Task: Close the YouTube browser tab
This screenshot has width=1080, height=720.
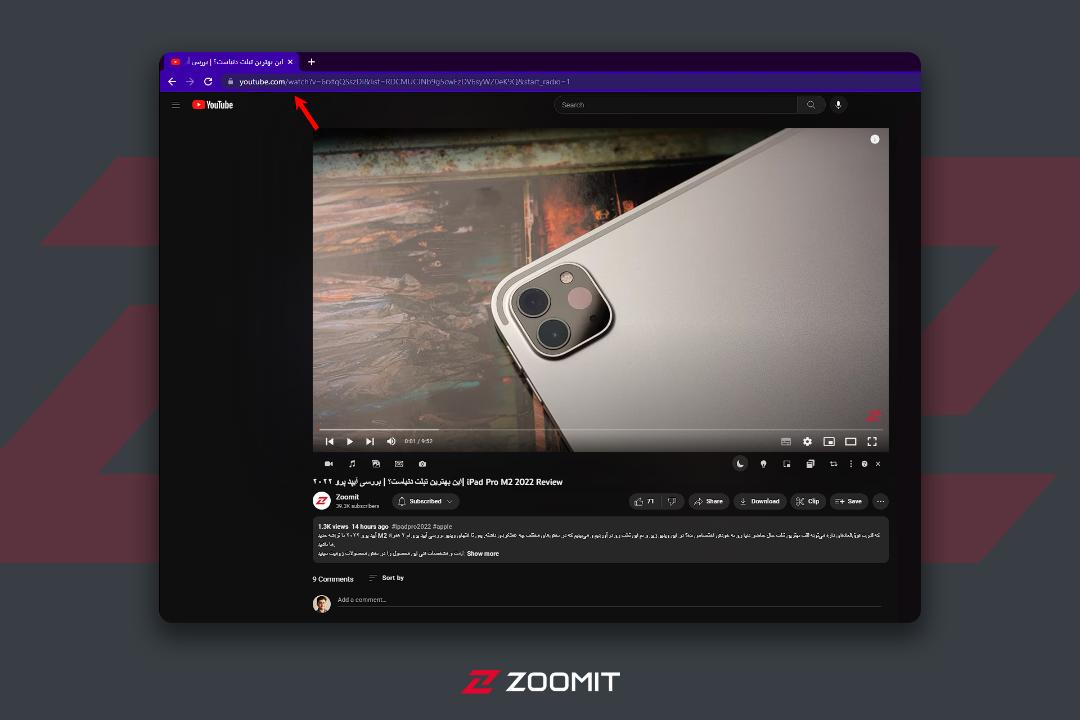Action: (290, 62)
